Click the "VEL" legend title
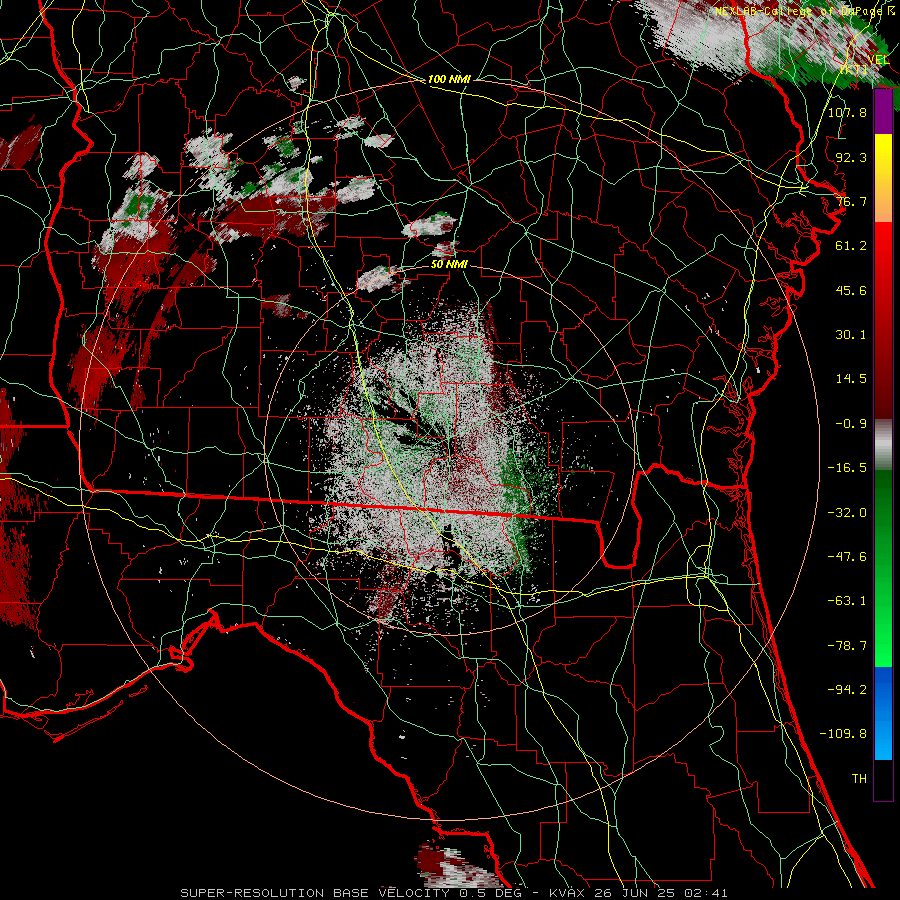The image size is (900, 900). [878, 59]
